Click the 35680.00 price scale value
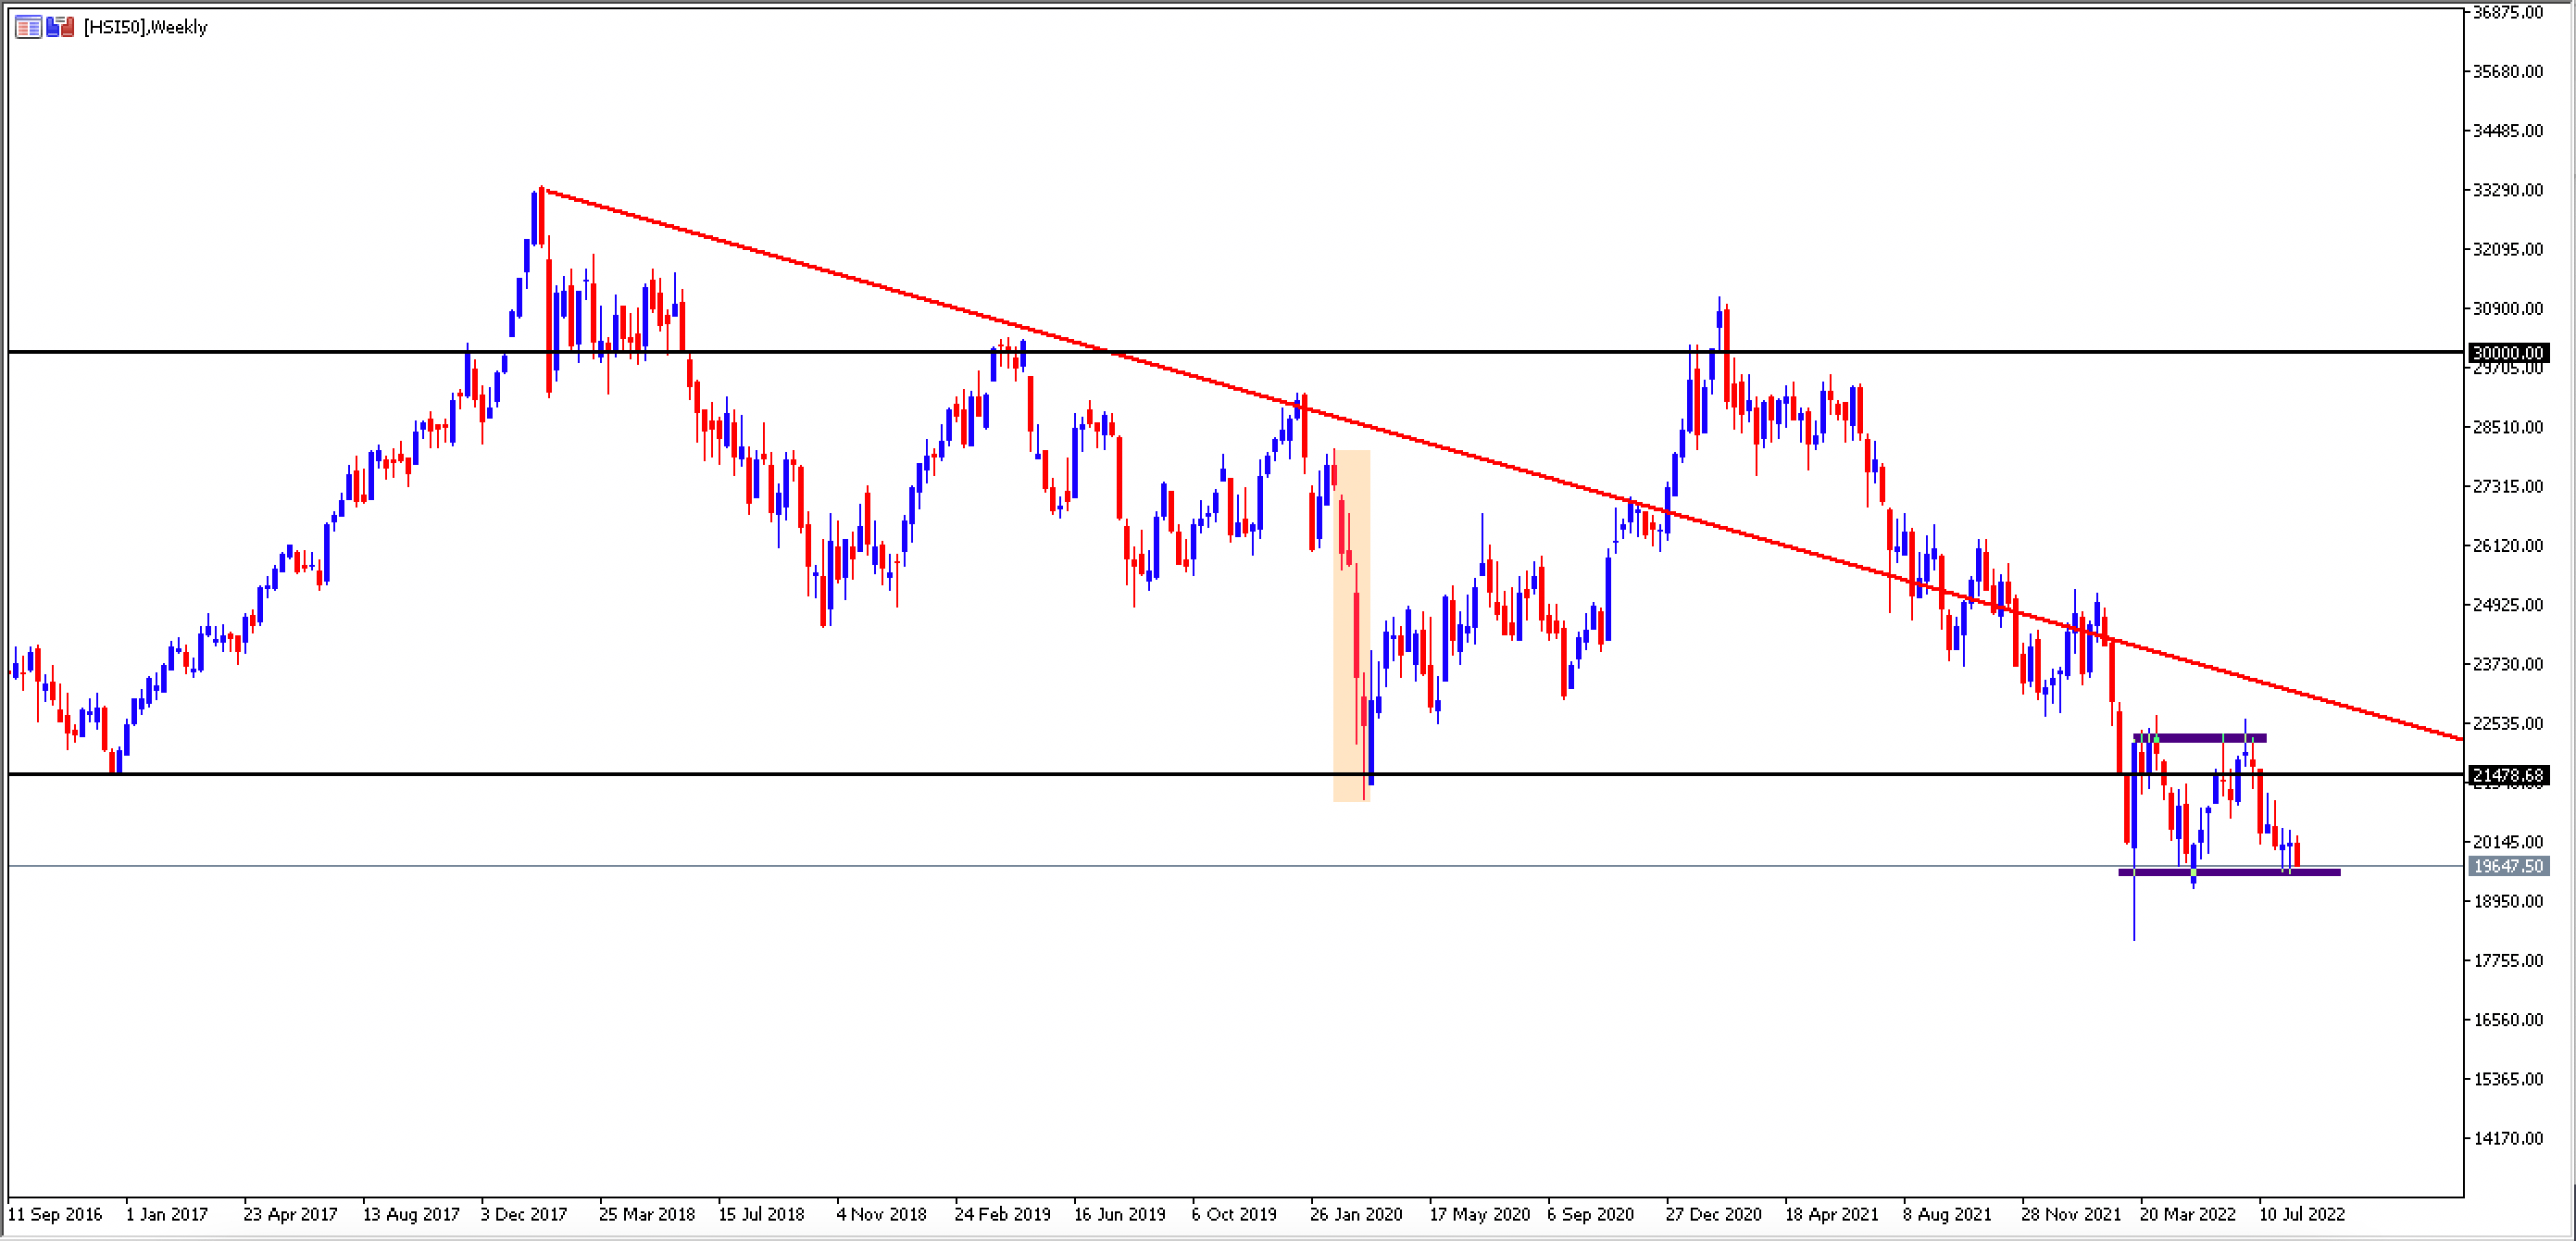Screen dimensions: 2576x1241 [2507, 71]
